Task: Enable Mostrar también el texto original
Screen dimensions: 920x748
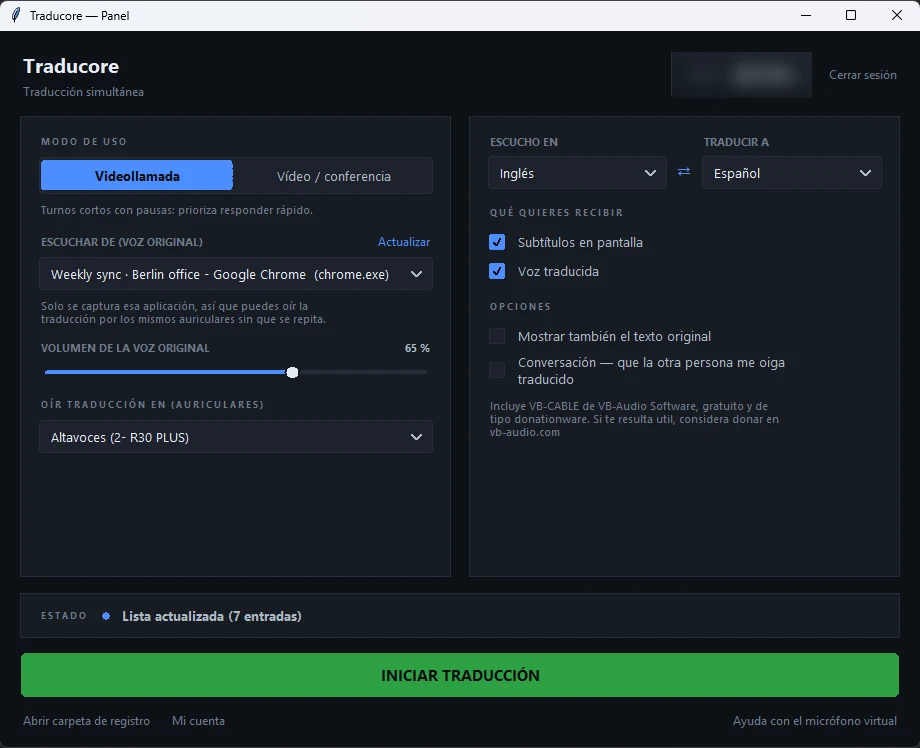Action: coord(497,336)
